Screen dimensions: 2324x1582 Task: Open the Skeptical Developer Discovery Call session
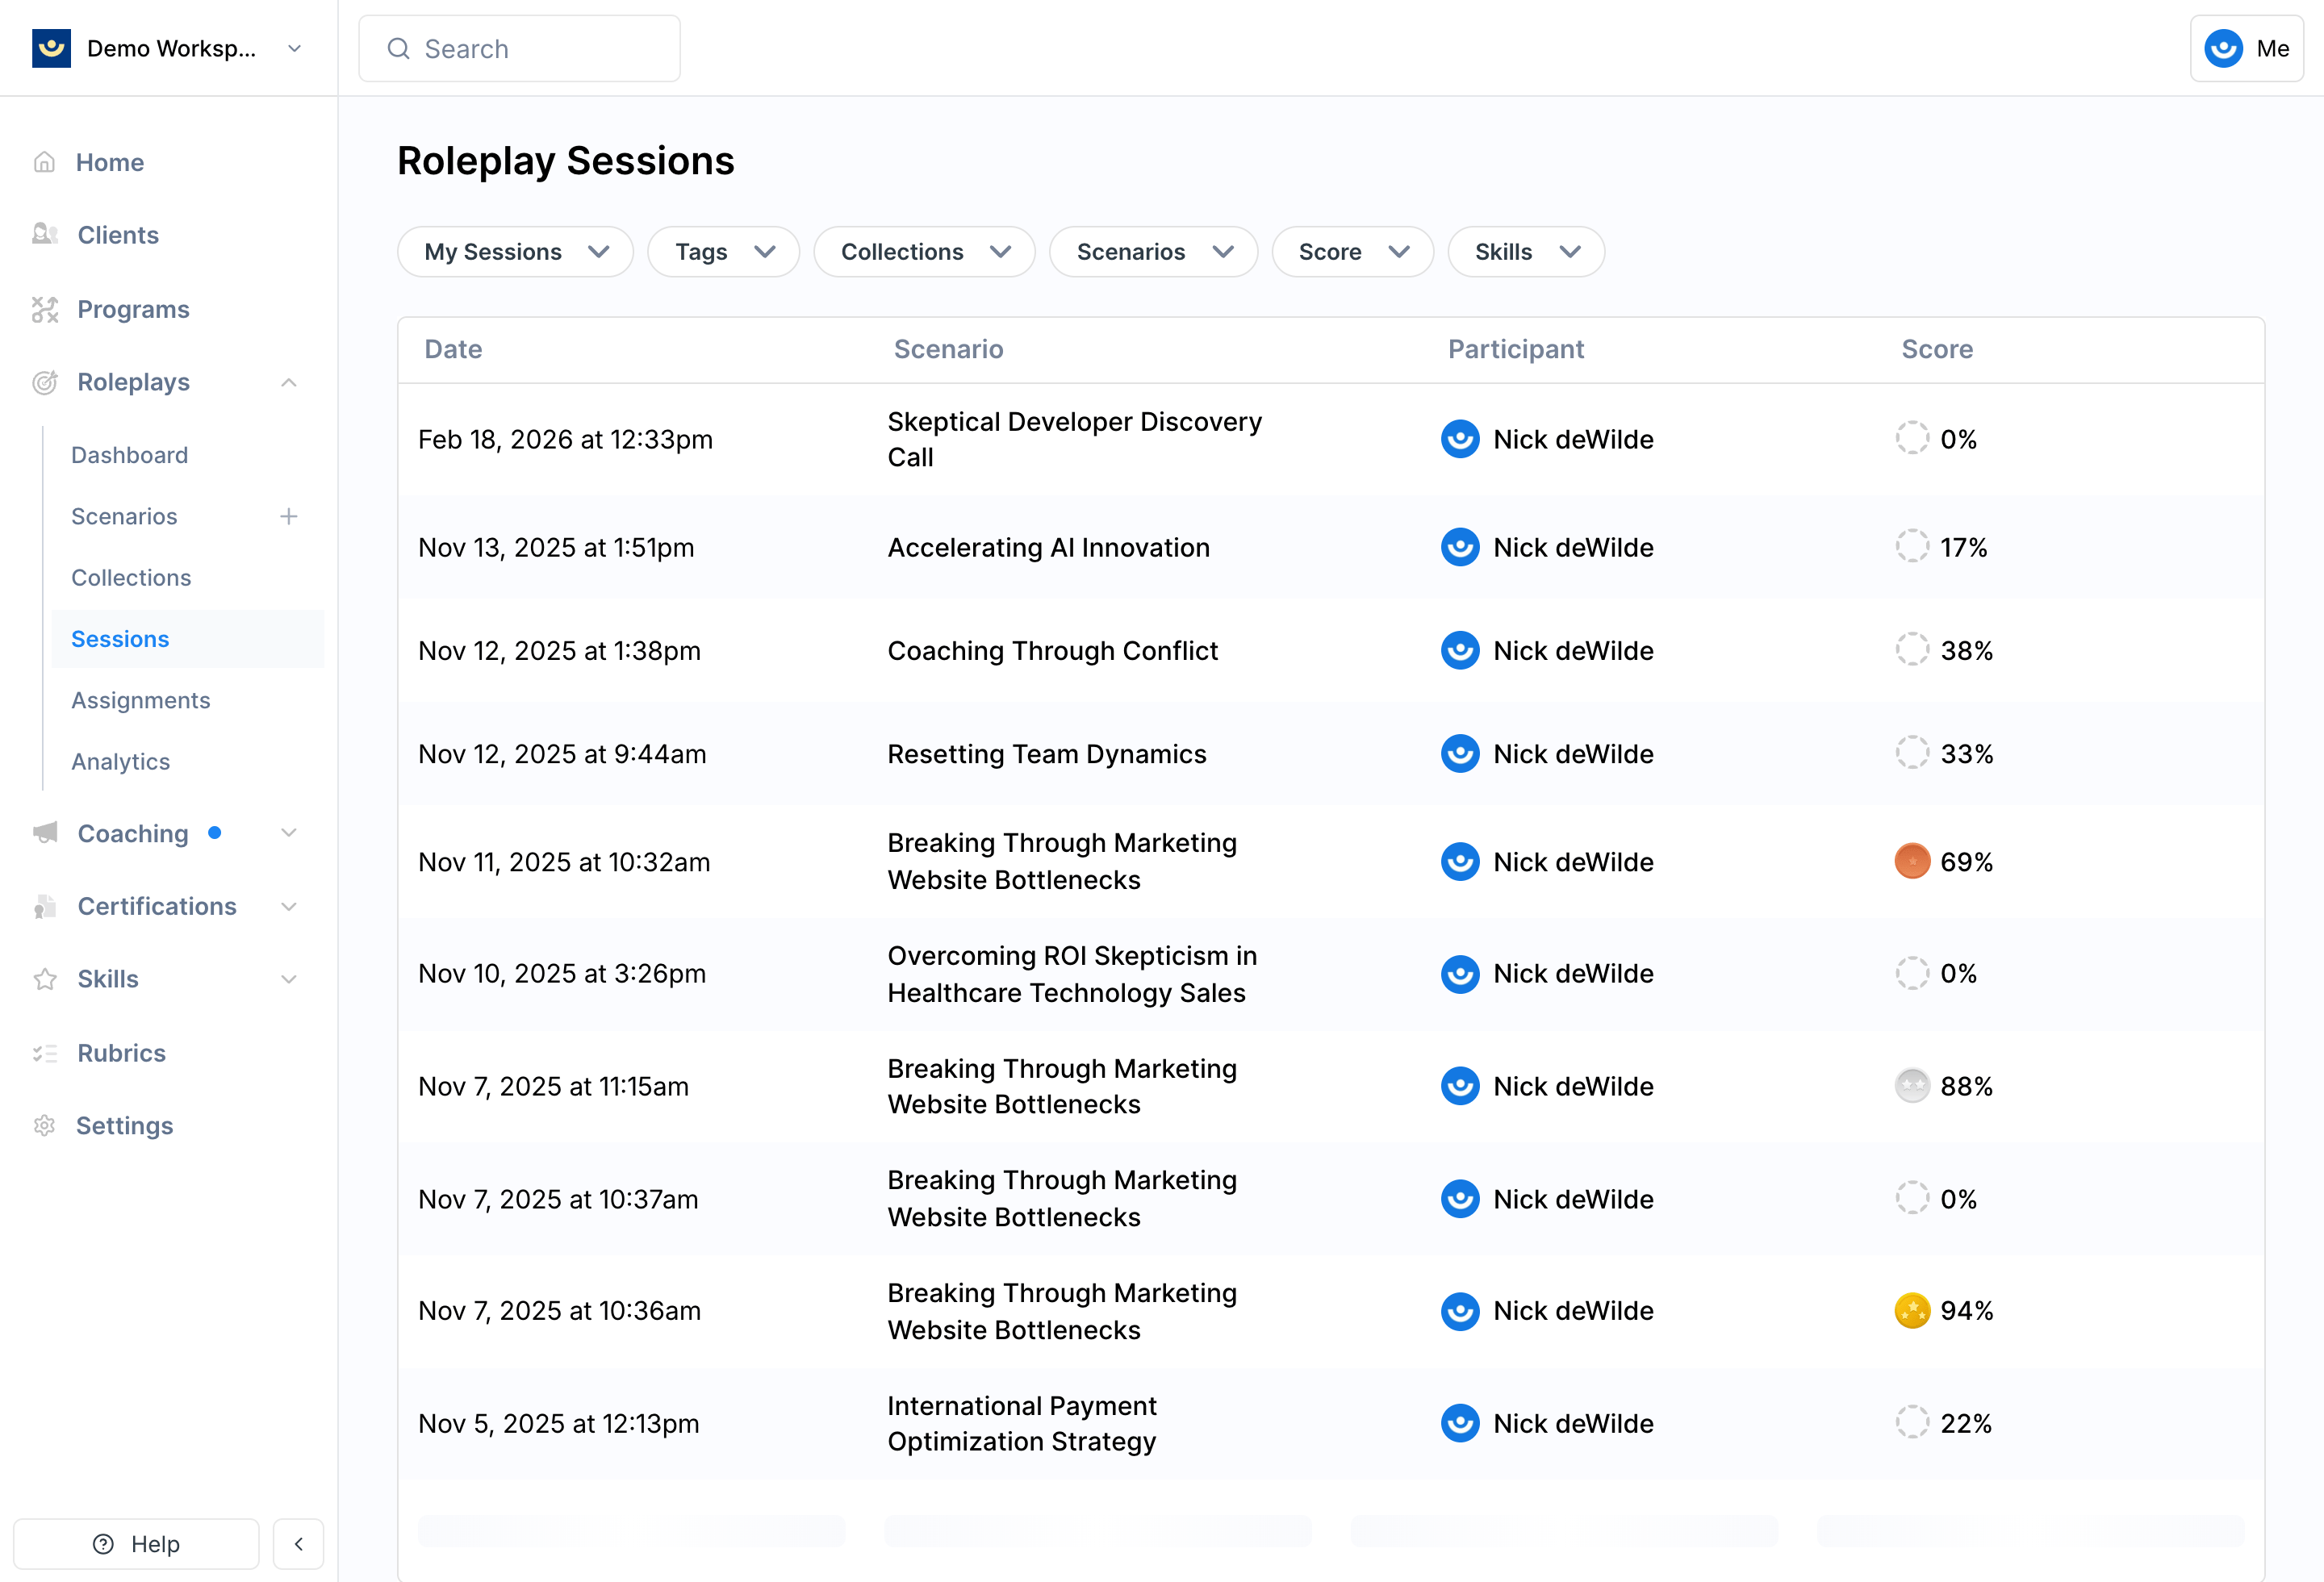[1075, 439]
